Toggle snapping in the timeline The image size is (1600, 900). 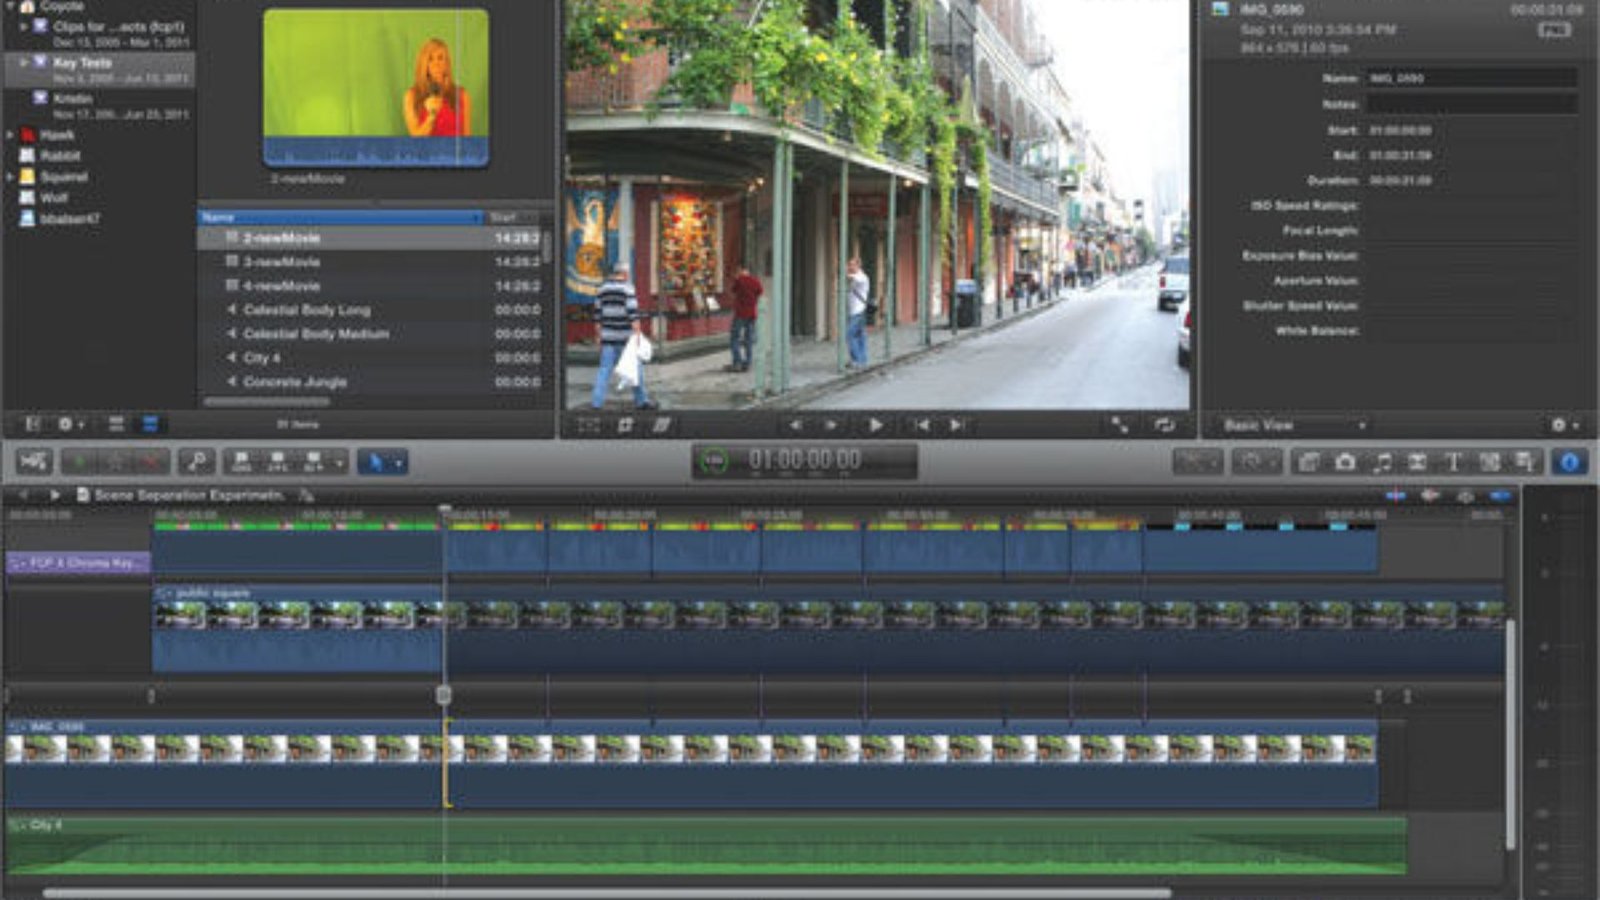[x=1501, y=495]
